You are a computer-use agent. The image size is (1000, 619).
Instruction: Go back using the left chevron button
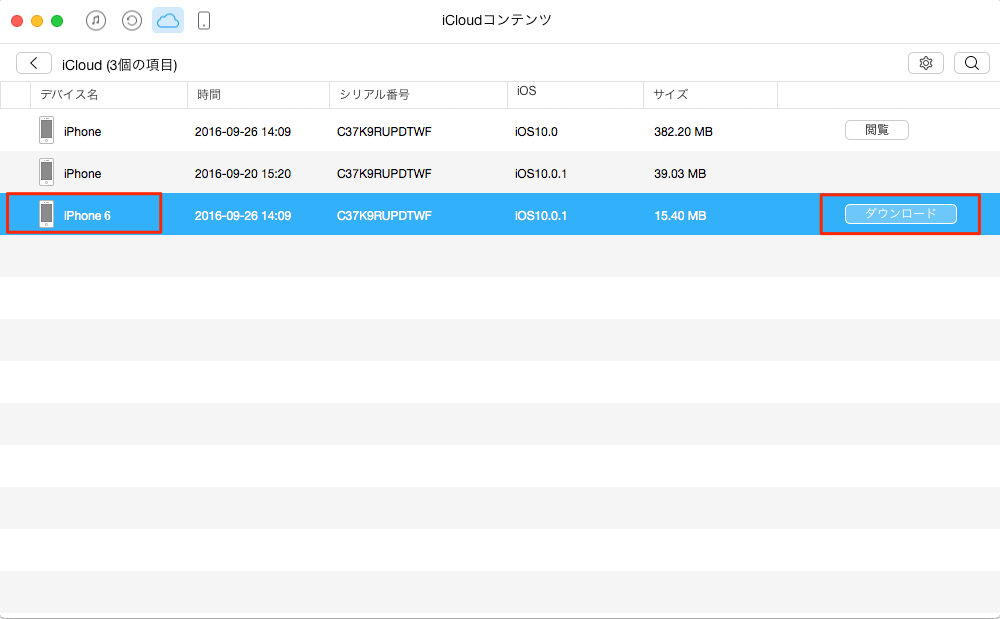pyautogui.click(x=34, y=63)
